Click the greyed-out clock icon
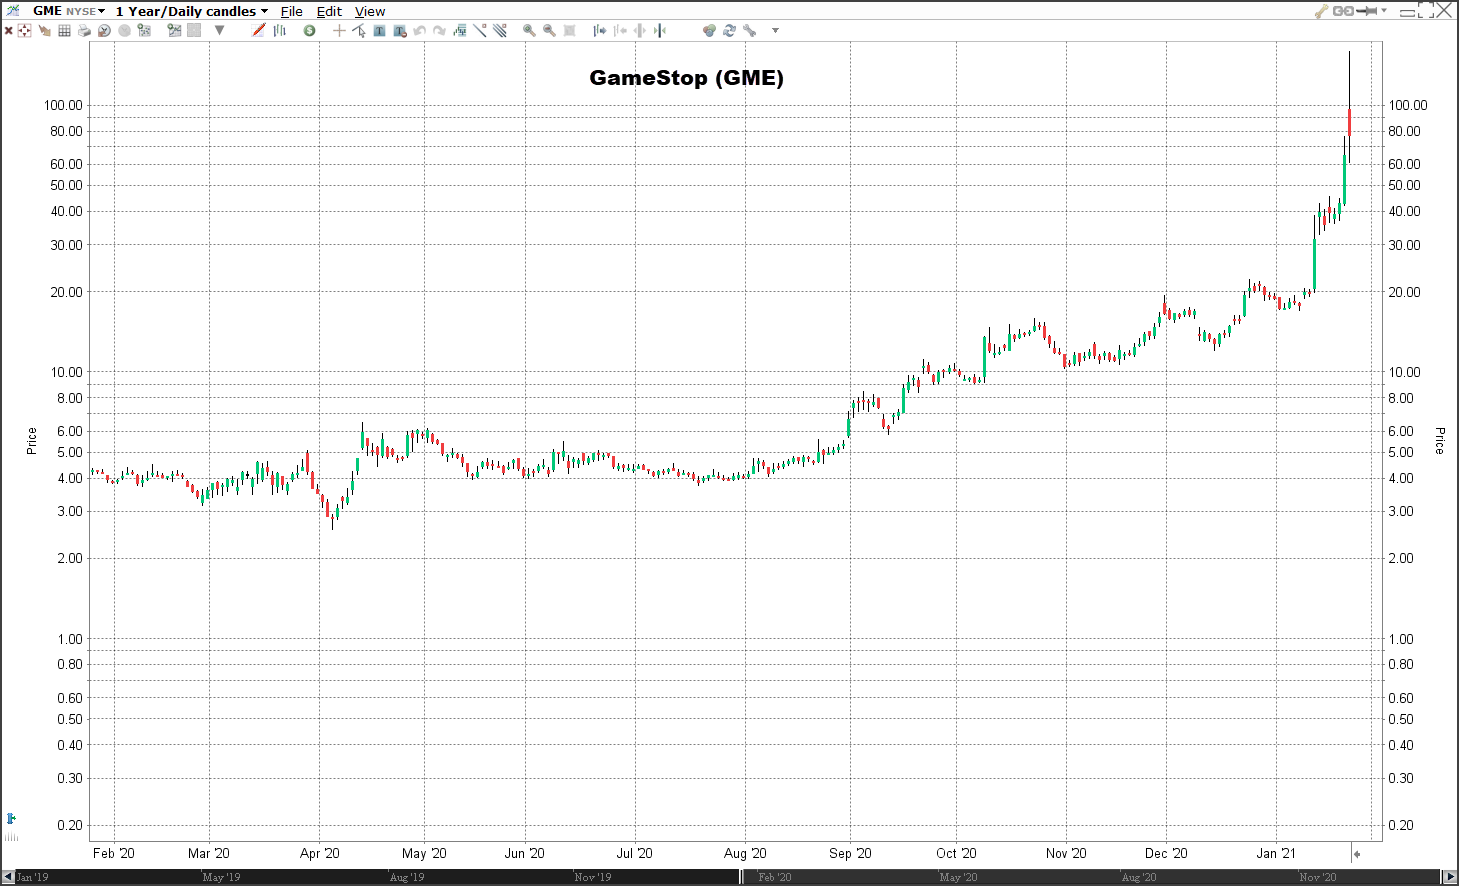This screenshot has height=886, width=1459. pyautogui.click(x=124, y=30)
